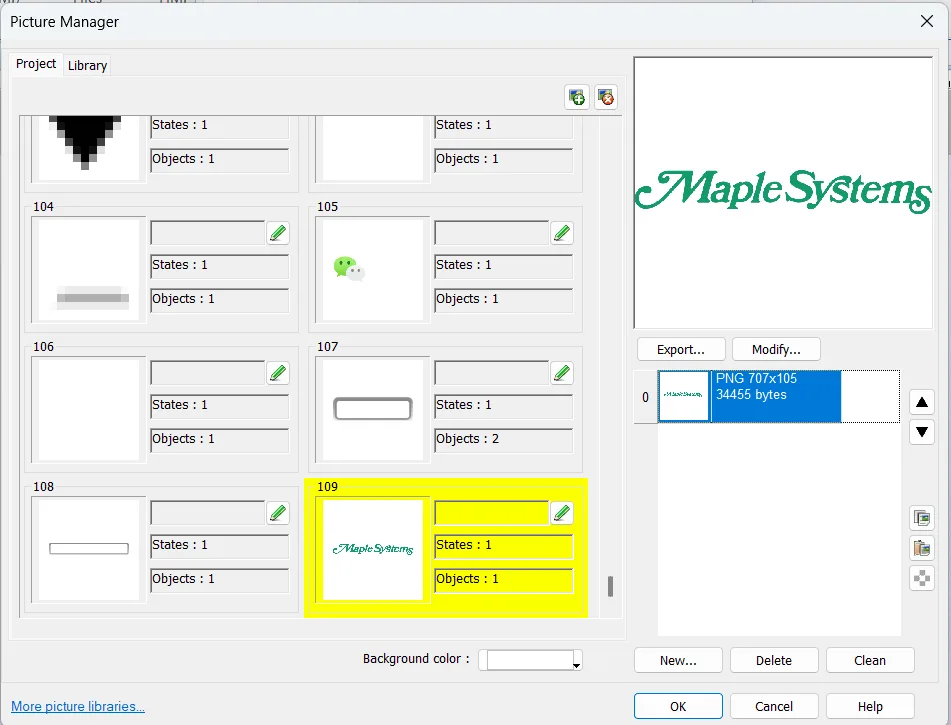Switch to the Library tab
The height and width of the screenshot is (725, 951).
[87, 66]
